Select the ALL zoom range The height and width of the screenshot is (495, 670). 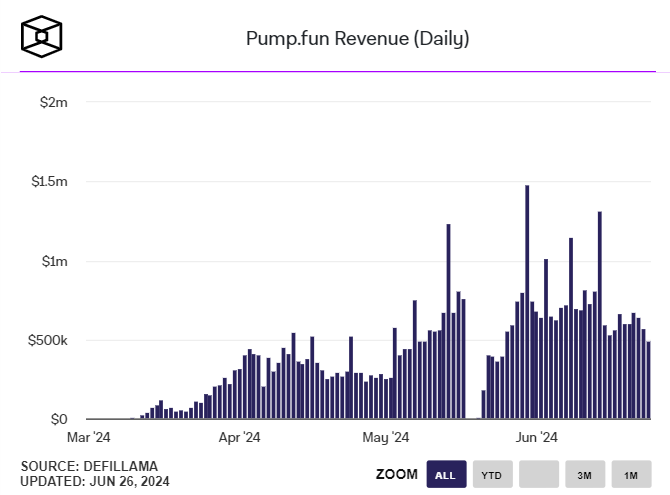[446, 474]
